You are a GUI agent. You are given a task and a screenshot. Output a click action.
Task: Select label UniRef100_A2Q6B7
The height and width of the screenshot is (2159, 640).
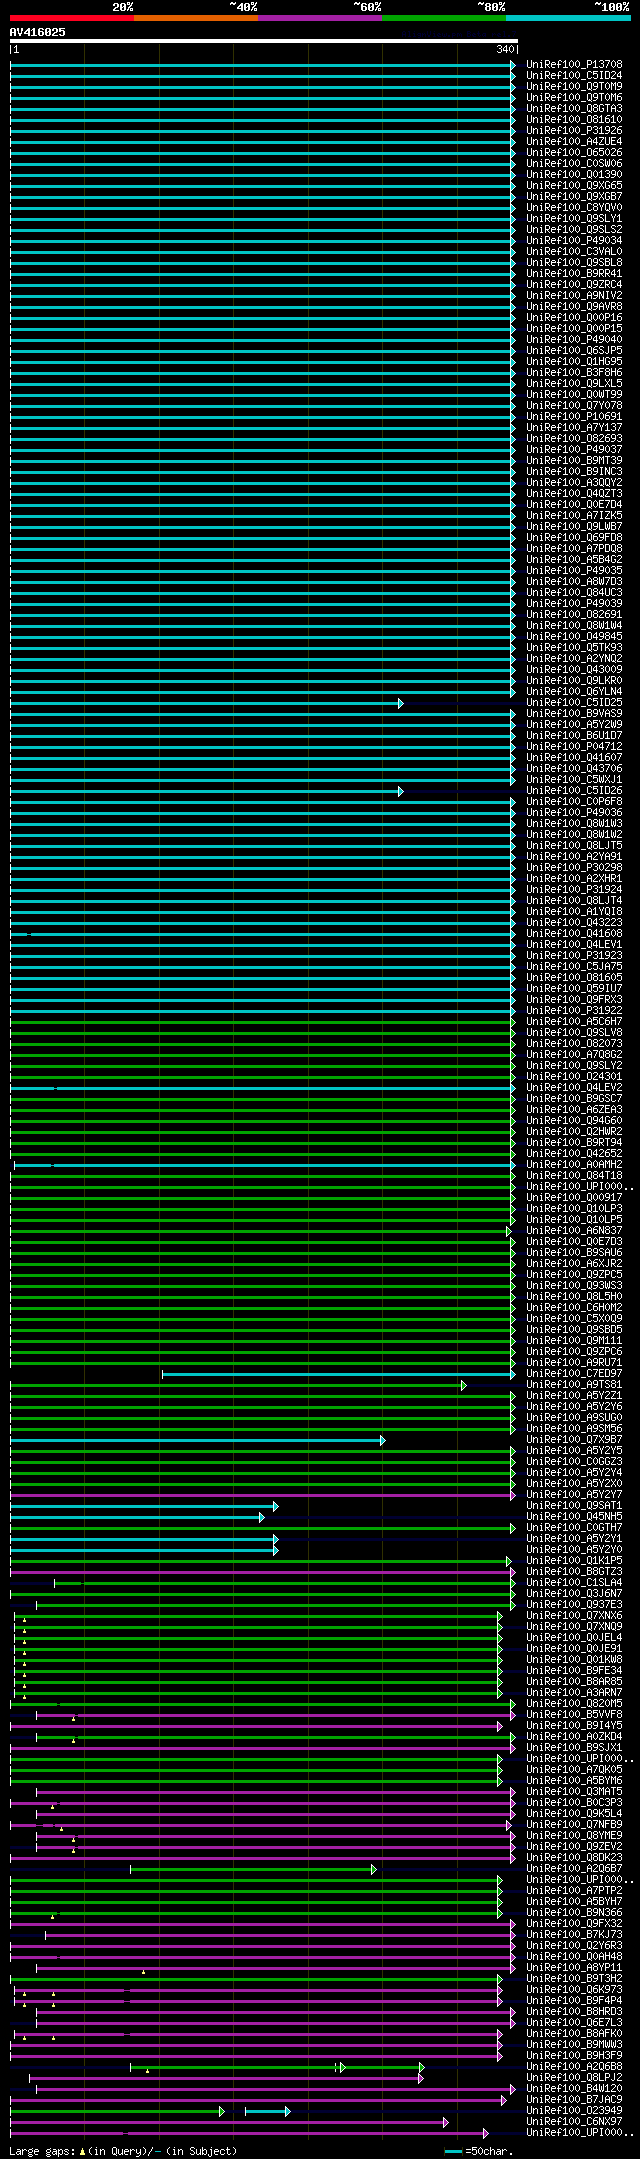(574, 1868)
